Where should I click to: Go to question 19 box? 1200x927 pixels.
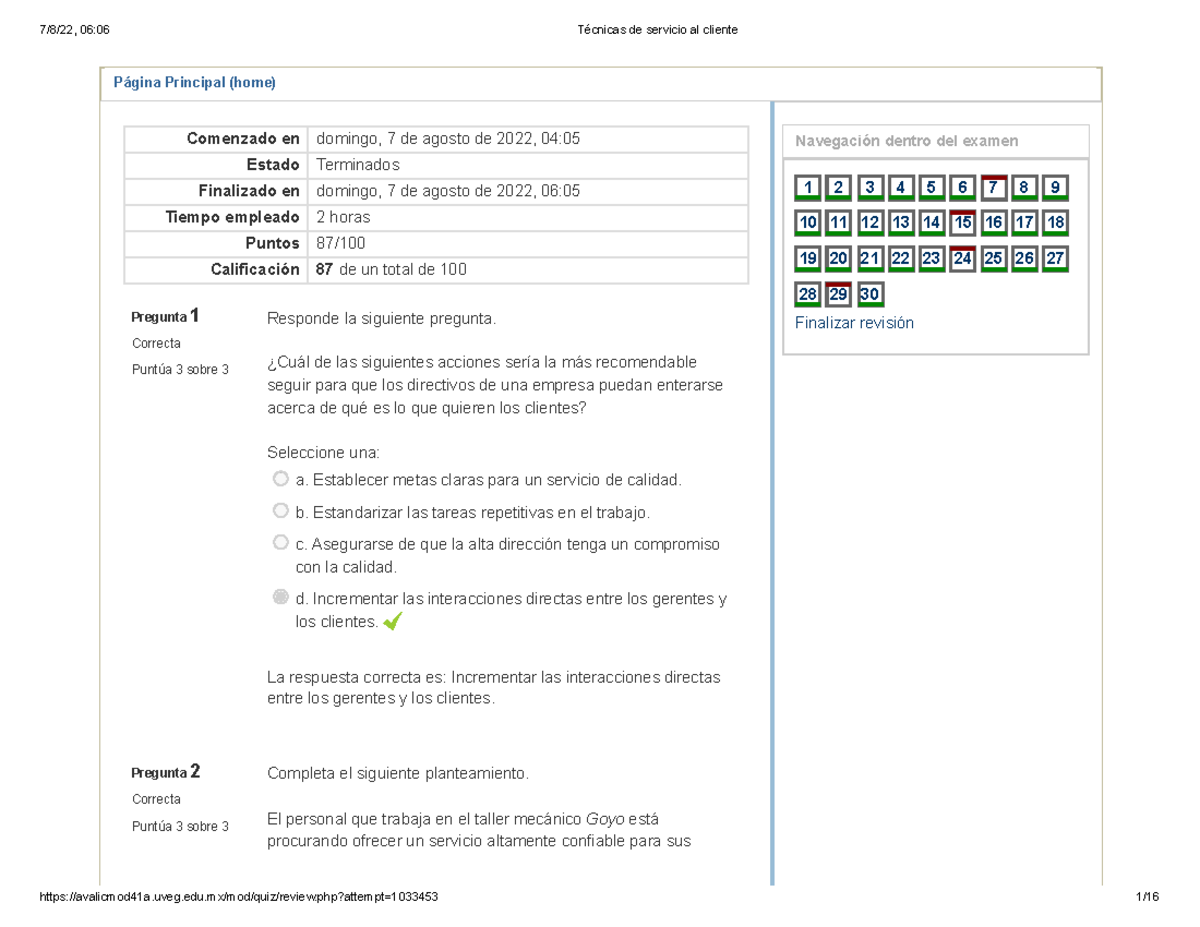(x=808, y=259)
